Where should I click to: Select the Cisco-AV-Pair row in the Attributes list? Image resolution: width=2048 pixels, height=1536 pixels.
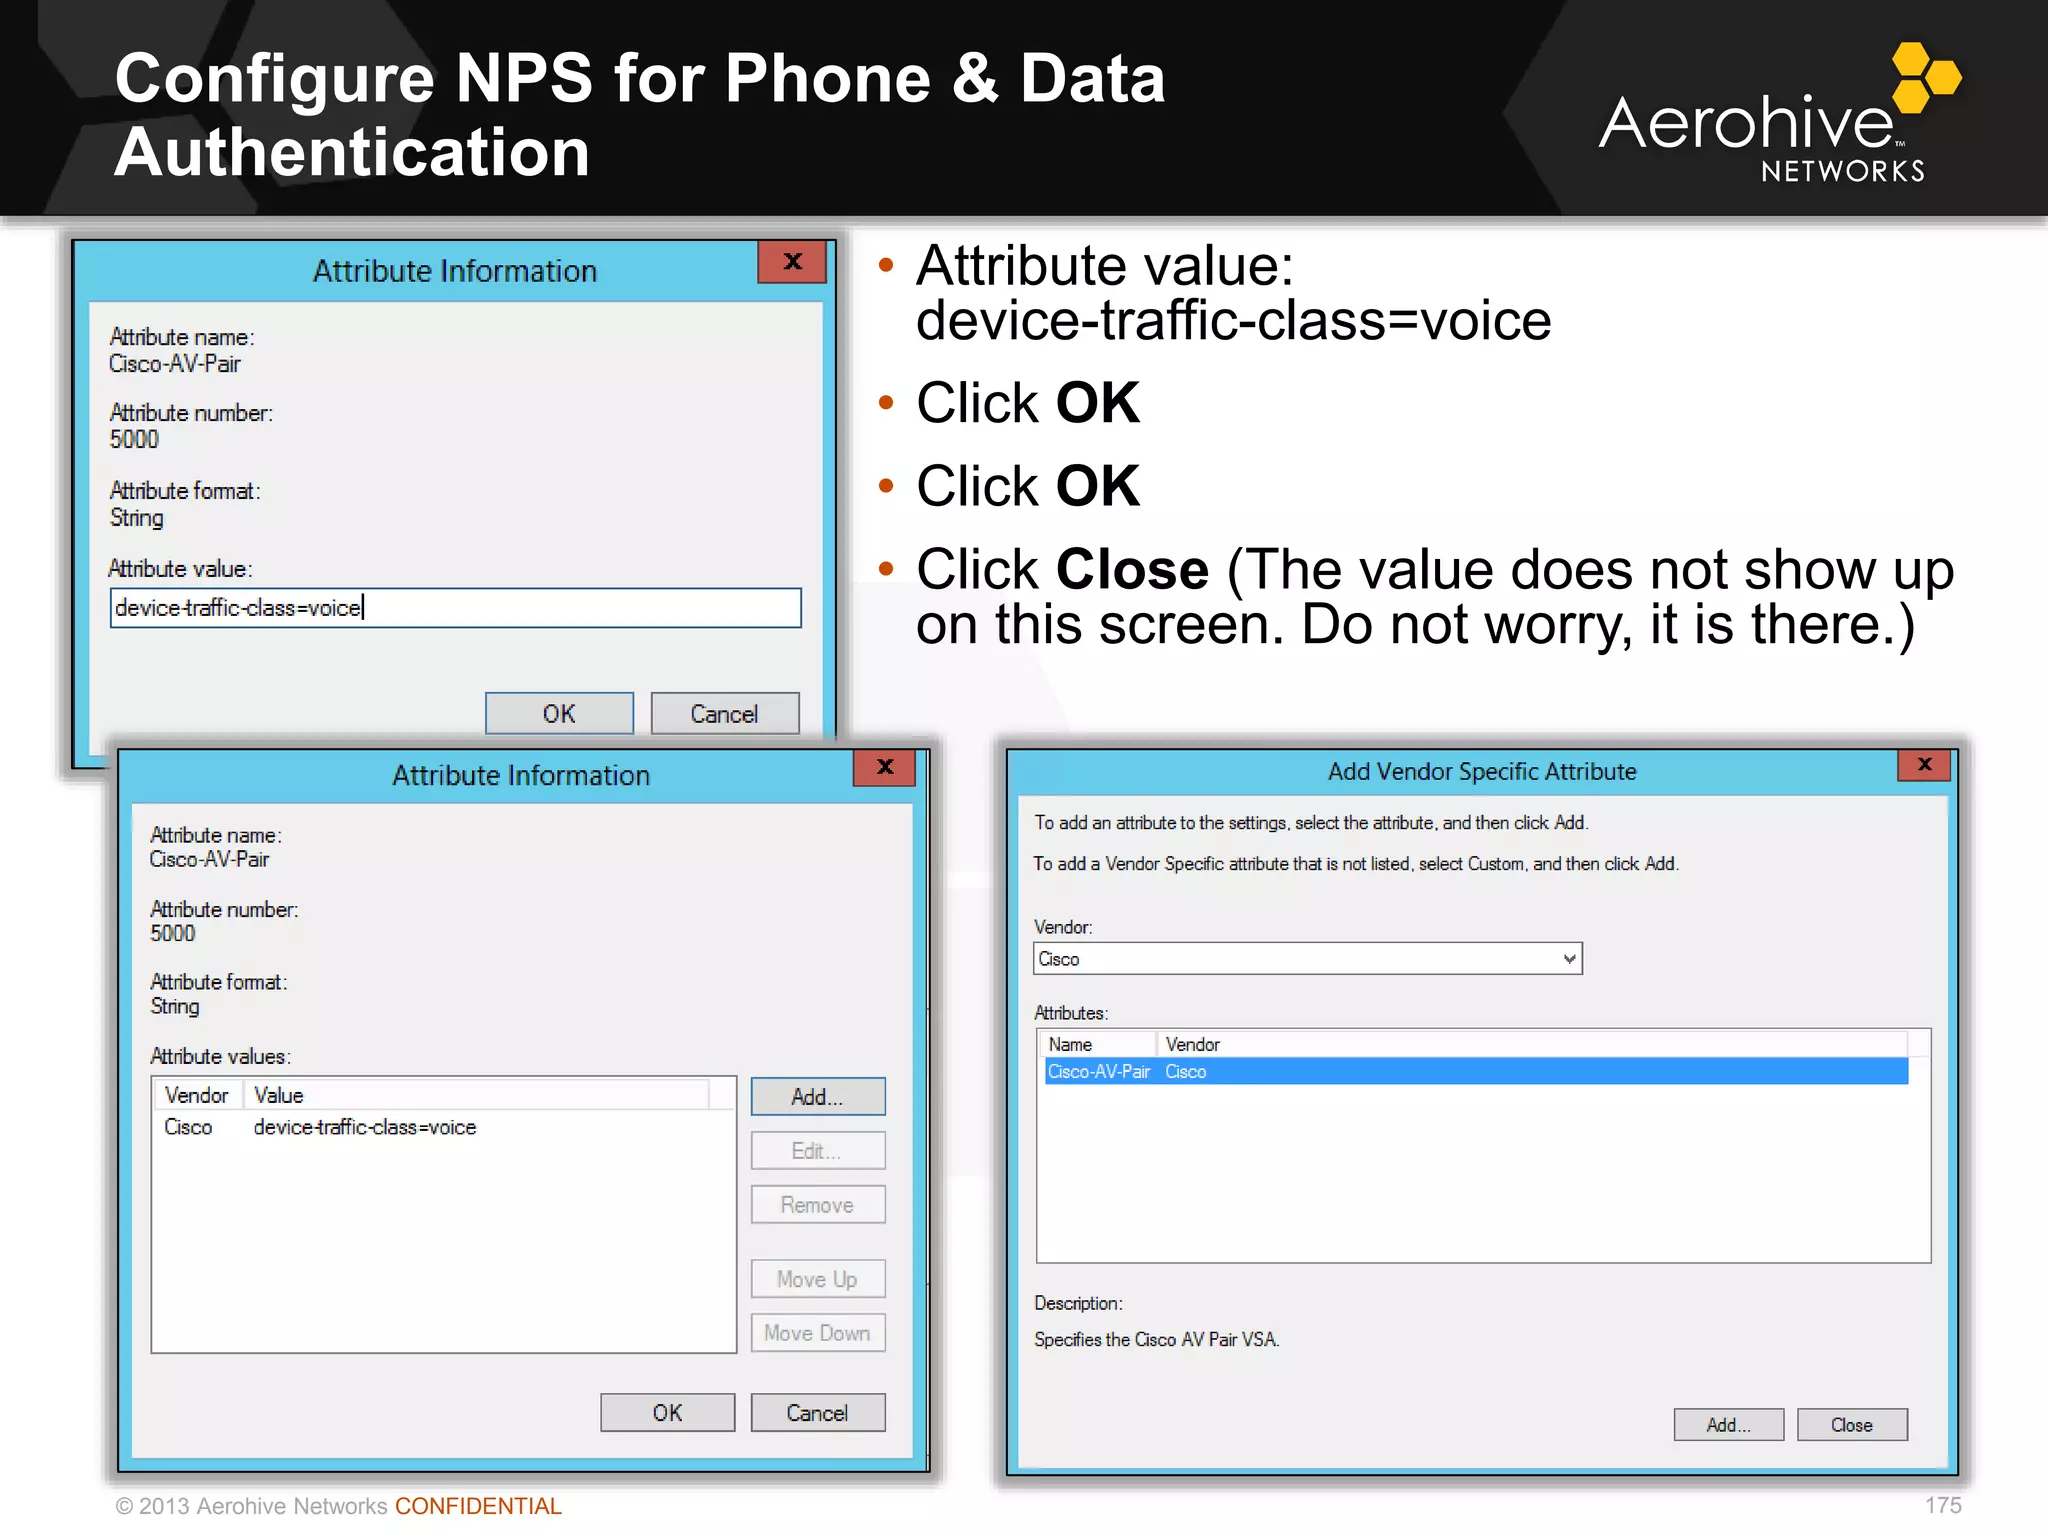(1476, 1071)
